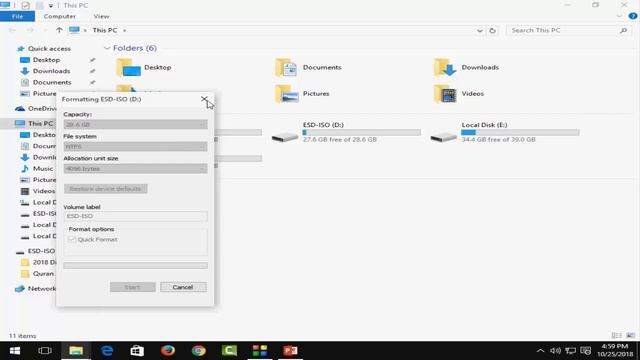Click the search magnifier icon

pyautogui.click(x=623, y=31)
